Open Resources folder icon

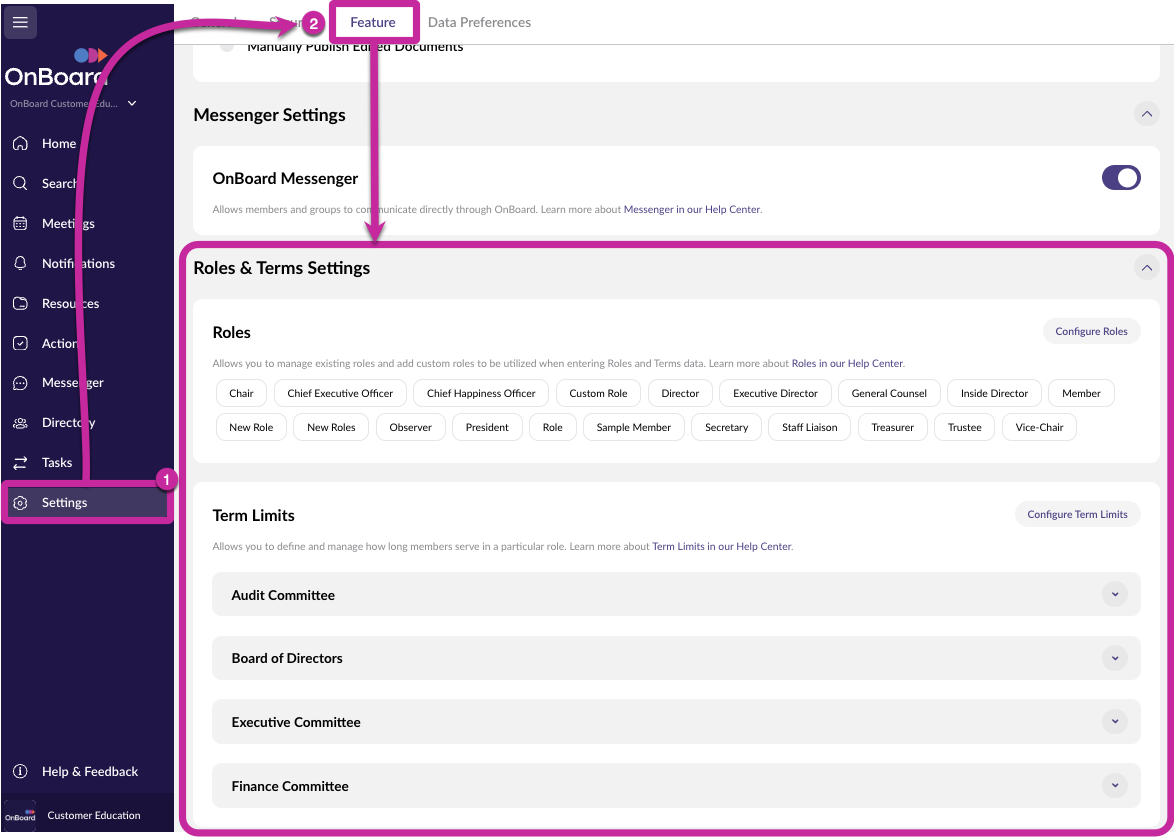[20, 304]
